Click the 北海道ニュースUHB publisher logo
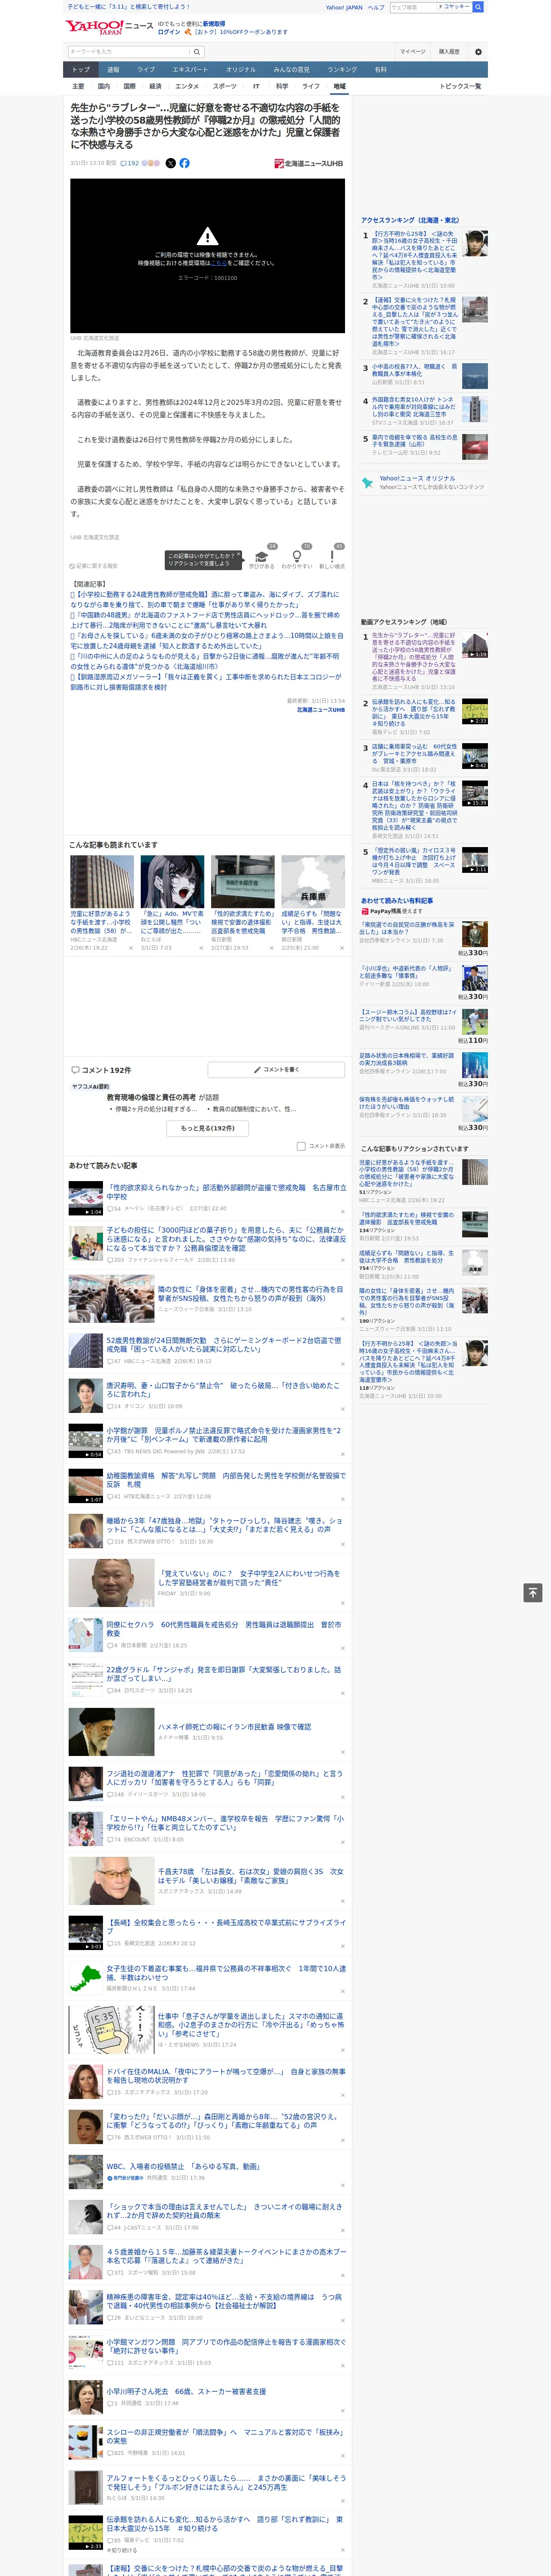The height and width of the screenshot is (2576, 551). coord(309,163)
